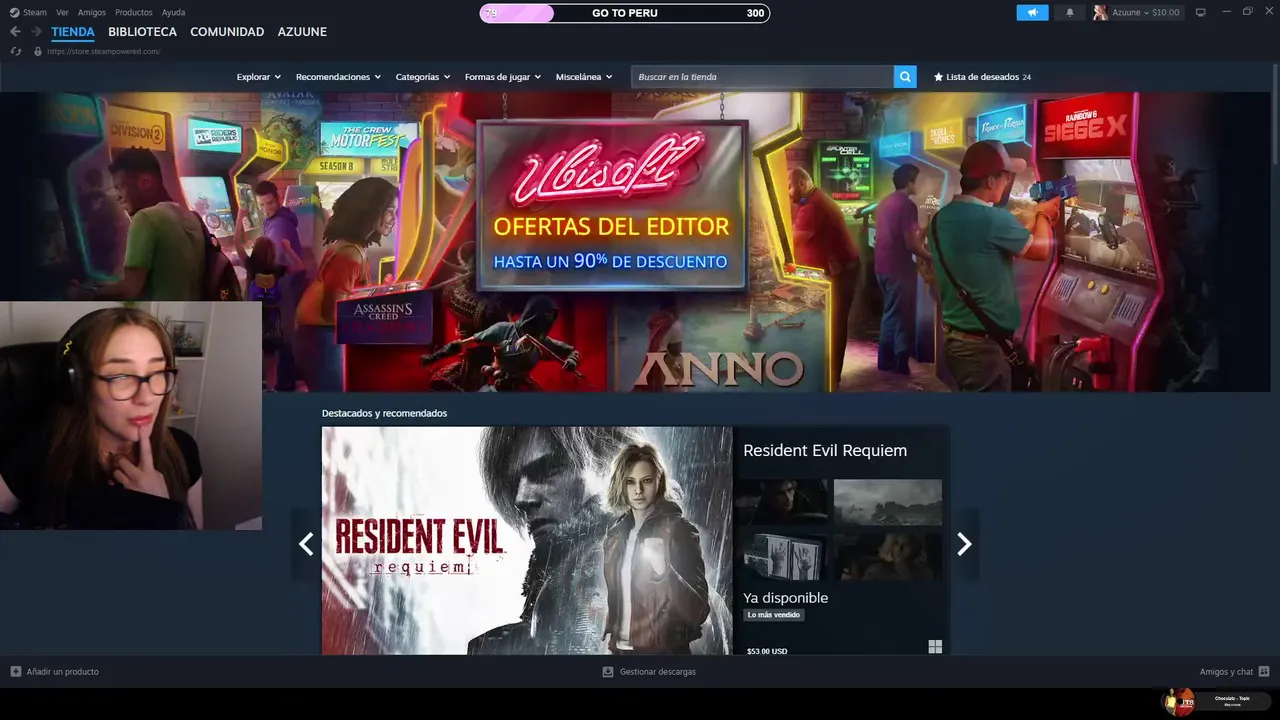Open the Ubisoft Ofertas del Editor banner
1280x720 pixels.
[x=612, y=205]
